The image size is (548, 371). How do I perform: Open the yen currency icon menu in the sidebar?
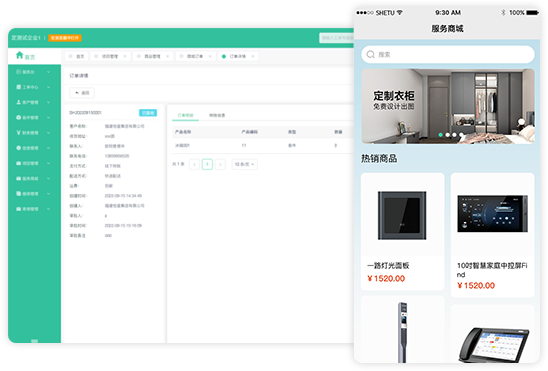click(x=19, y=132)
